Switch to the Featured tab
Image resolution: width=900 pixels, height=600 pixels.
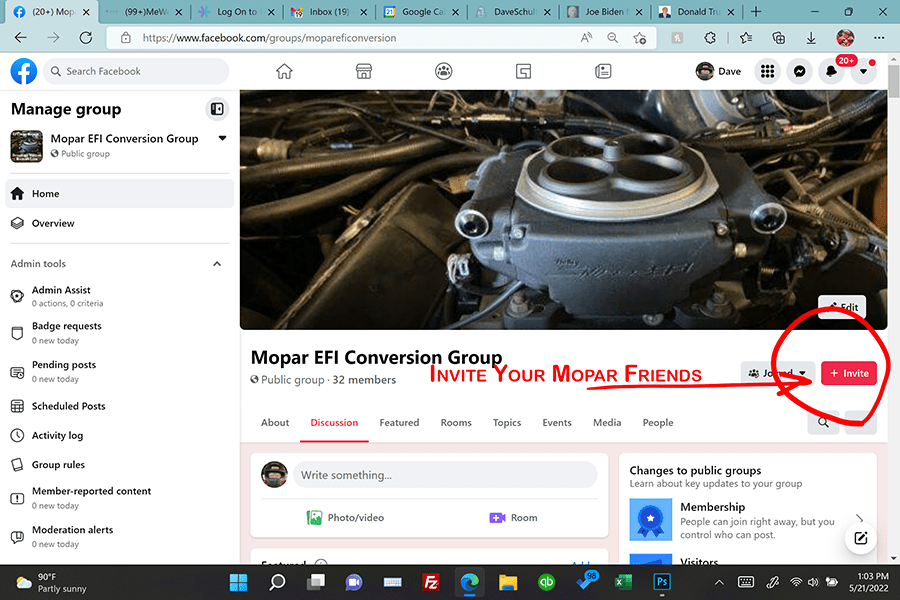[399, 423]
